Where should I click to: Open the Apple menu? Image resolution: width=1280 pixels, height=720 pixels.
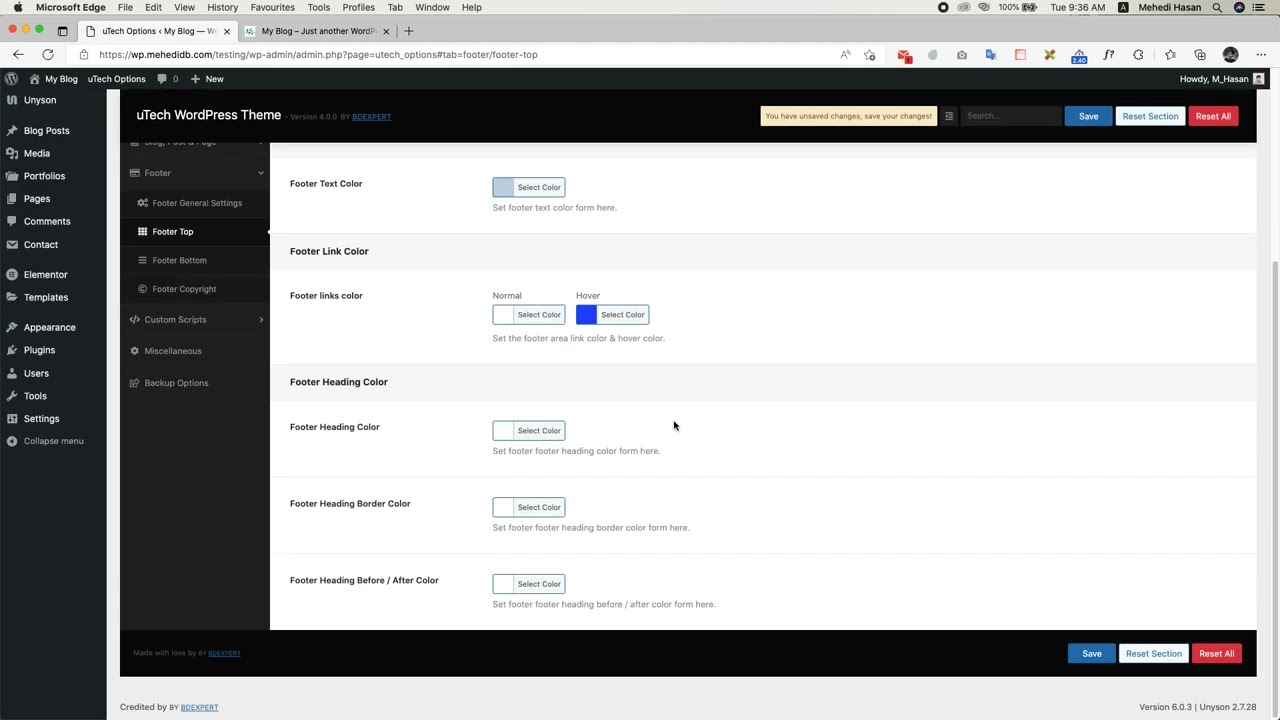pyautogui.click(x=17, y=7)
